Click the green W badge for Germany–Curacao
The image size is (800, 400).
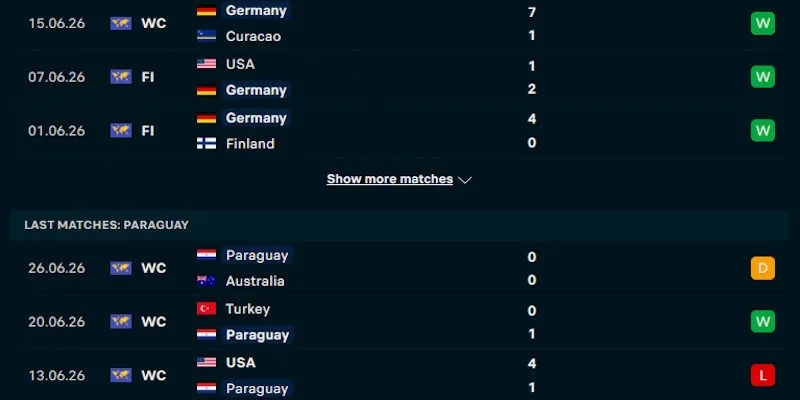(x=763, y=23)
